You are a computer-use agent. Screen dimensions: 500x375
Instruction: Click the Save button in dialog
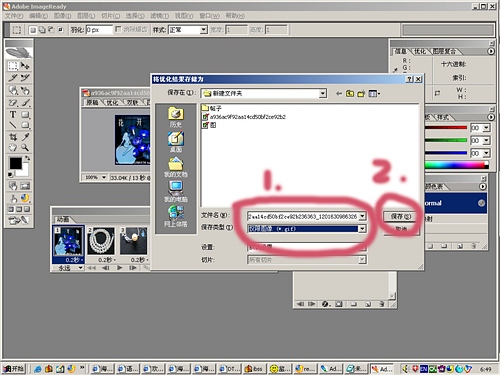pyautogui.click(x=401, y=217)
